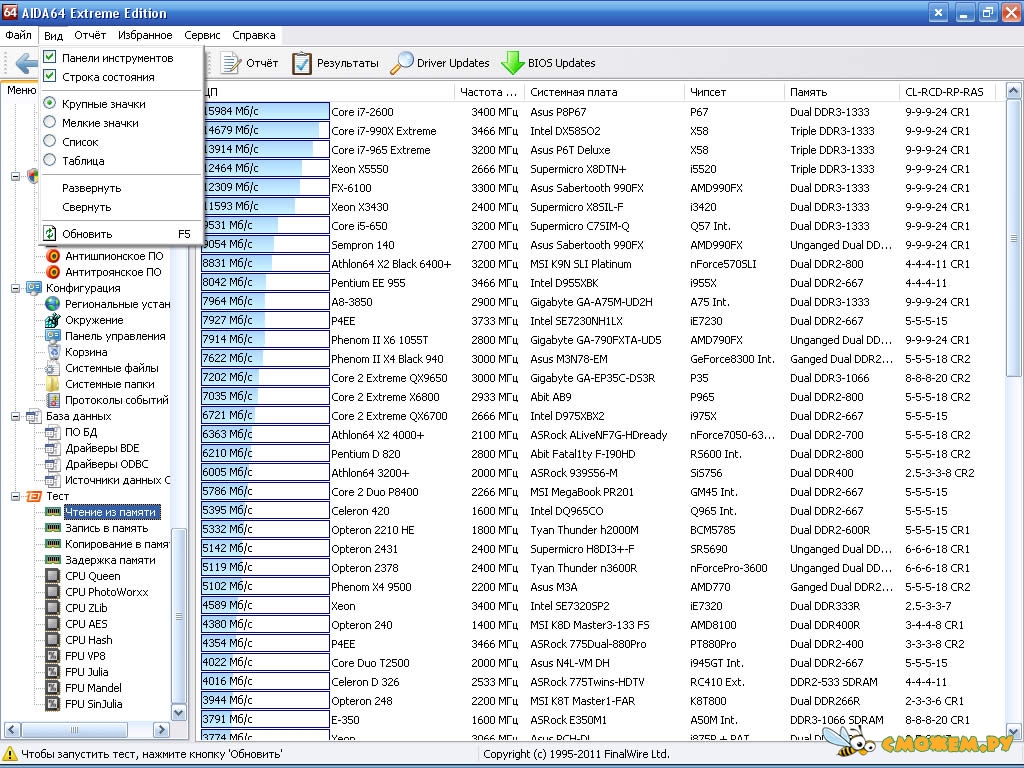Click the Чипсет column header
1024x768 pixels.
pos(734,92)
